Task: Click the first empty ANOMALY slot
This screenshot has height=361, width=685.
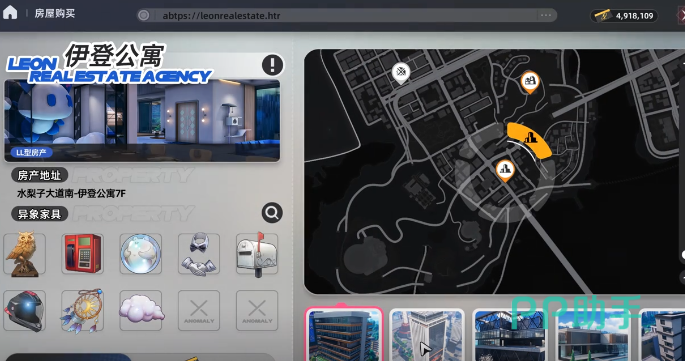Action: coord(199,311)
